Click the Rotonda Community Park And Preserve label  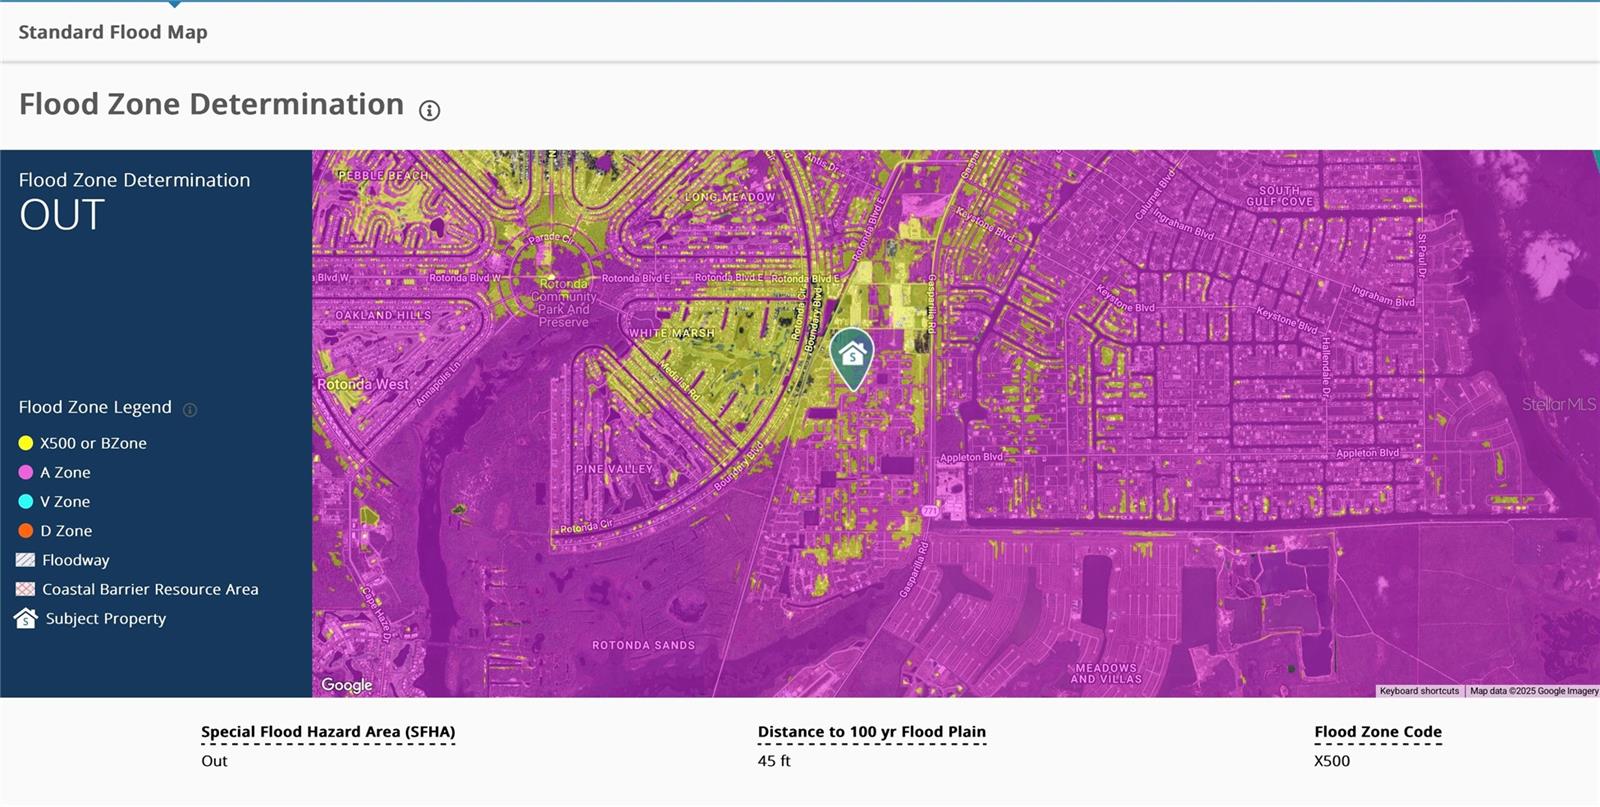(x=564, y=303)
